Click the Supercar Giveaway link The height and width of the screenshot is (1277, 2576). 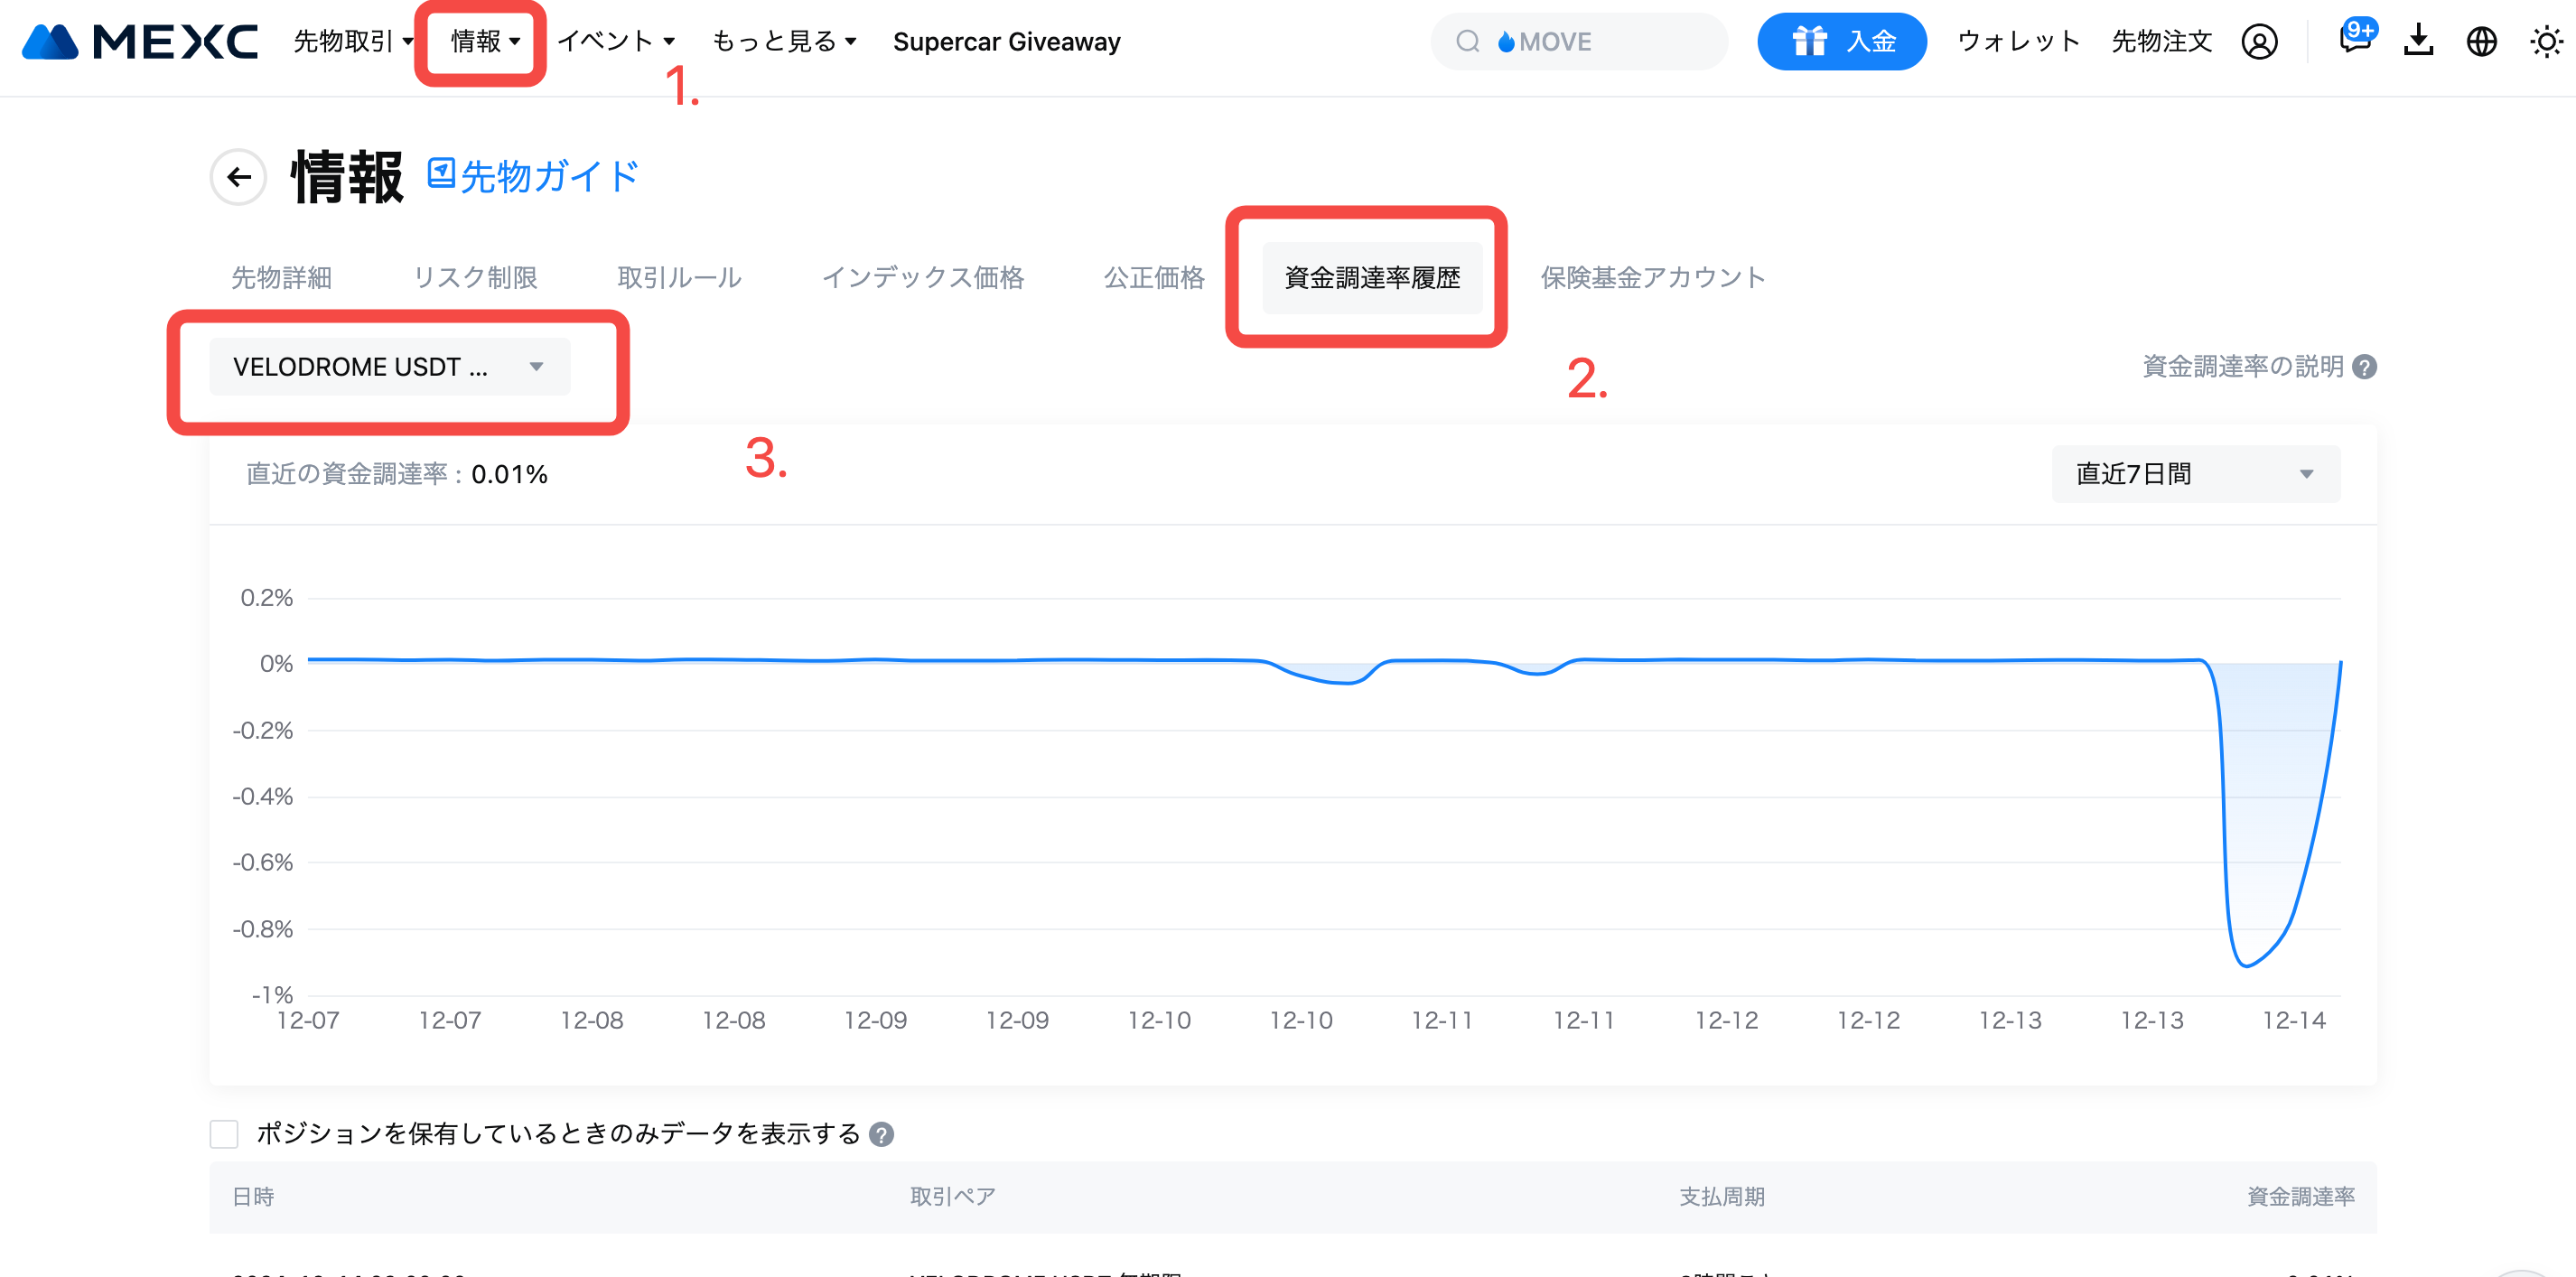1006,42
